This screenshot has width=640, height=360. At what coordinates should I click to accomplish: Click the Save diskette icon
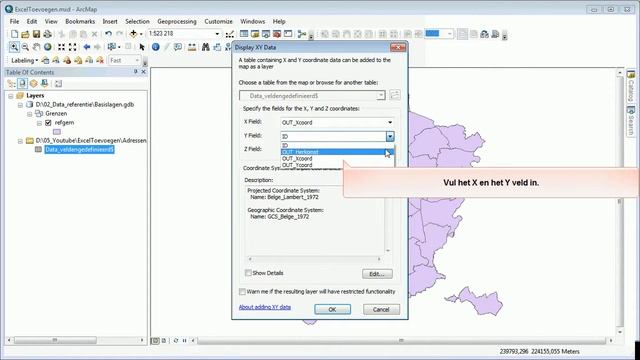click(x=36, y=34)
